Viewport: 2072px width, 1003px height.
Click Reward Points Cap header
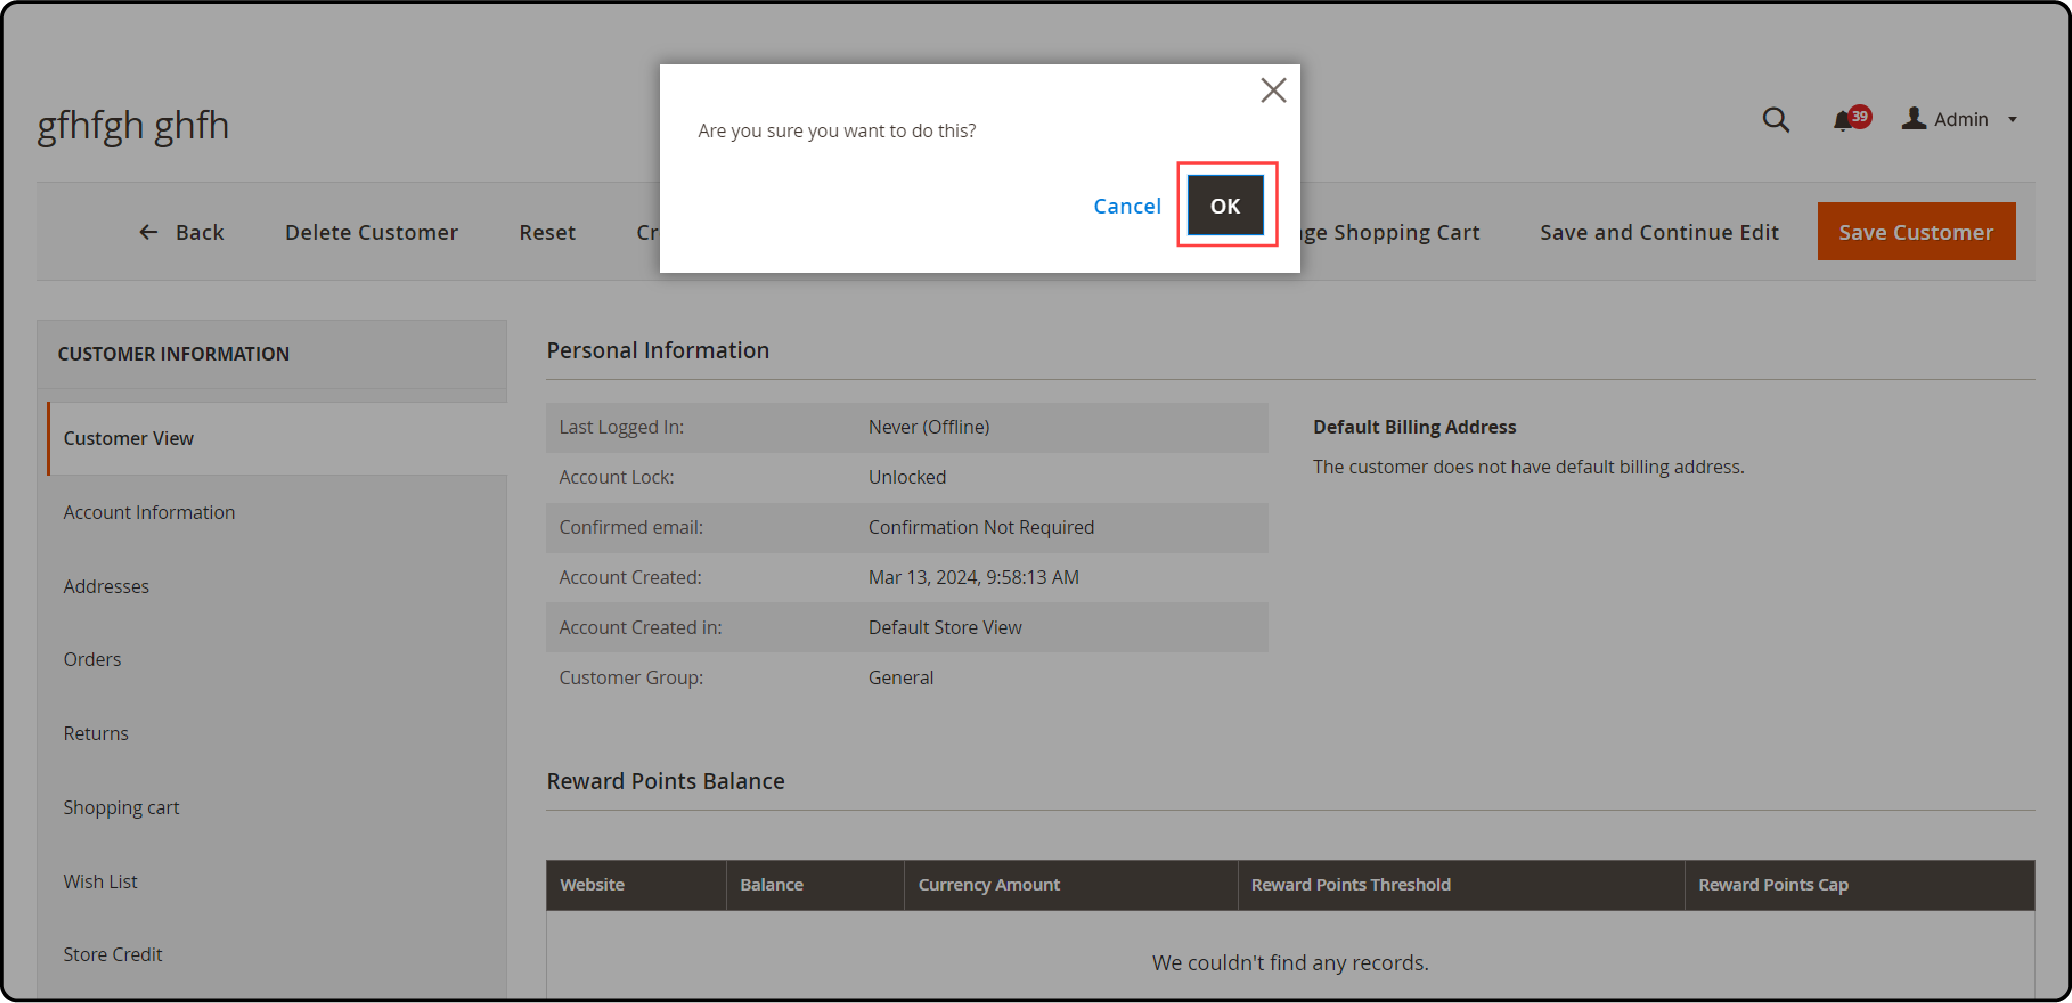pyautogui.click(x=1860, y=885)
